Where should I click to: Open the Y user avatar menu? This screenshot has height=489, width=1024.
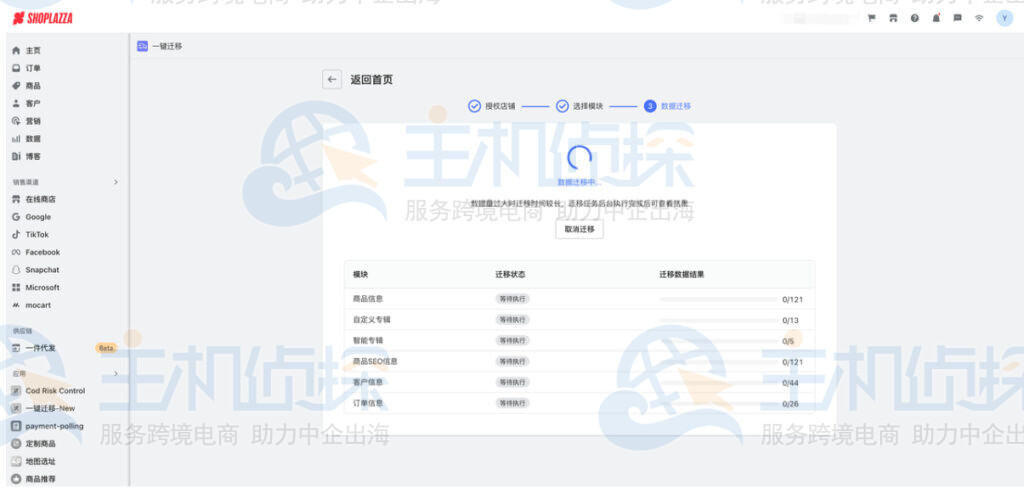1004,18
